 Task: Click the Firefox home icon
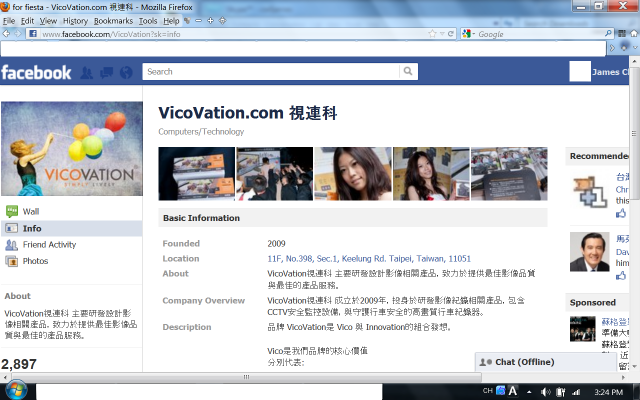(x=634, y=33)
